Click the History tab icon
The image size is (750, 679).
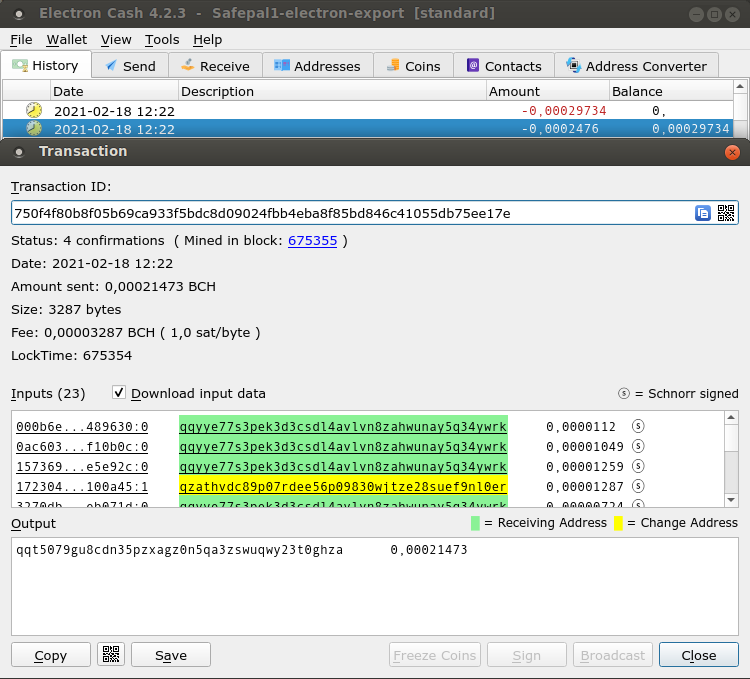20,66
